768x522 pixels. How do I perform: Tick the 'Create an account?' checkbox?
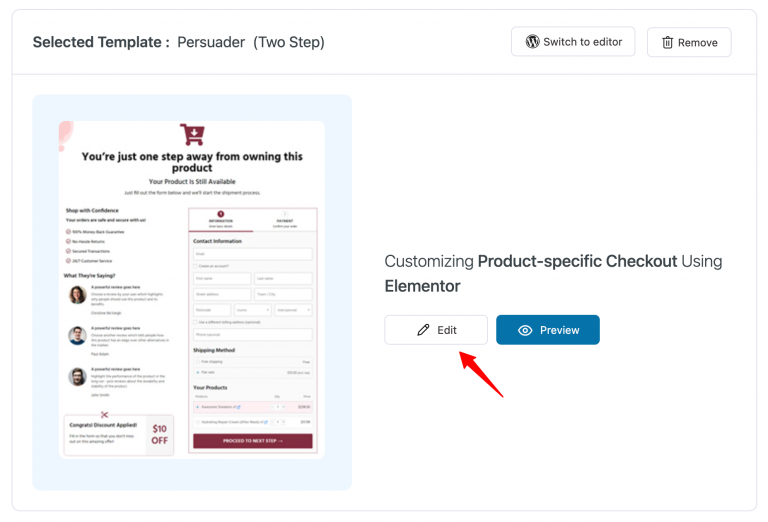pos(195,266)
